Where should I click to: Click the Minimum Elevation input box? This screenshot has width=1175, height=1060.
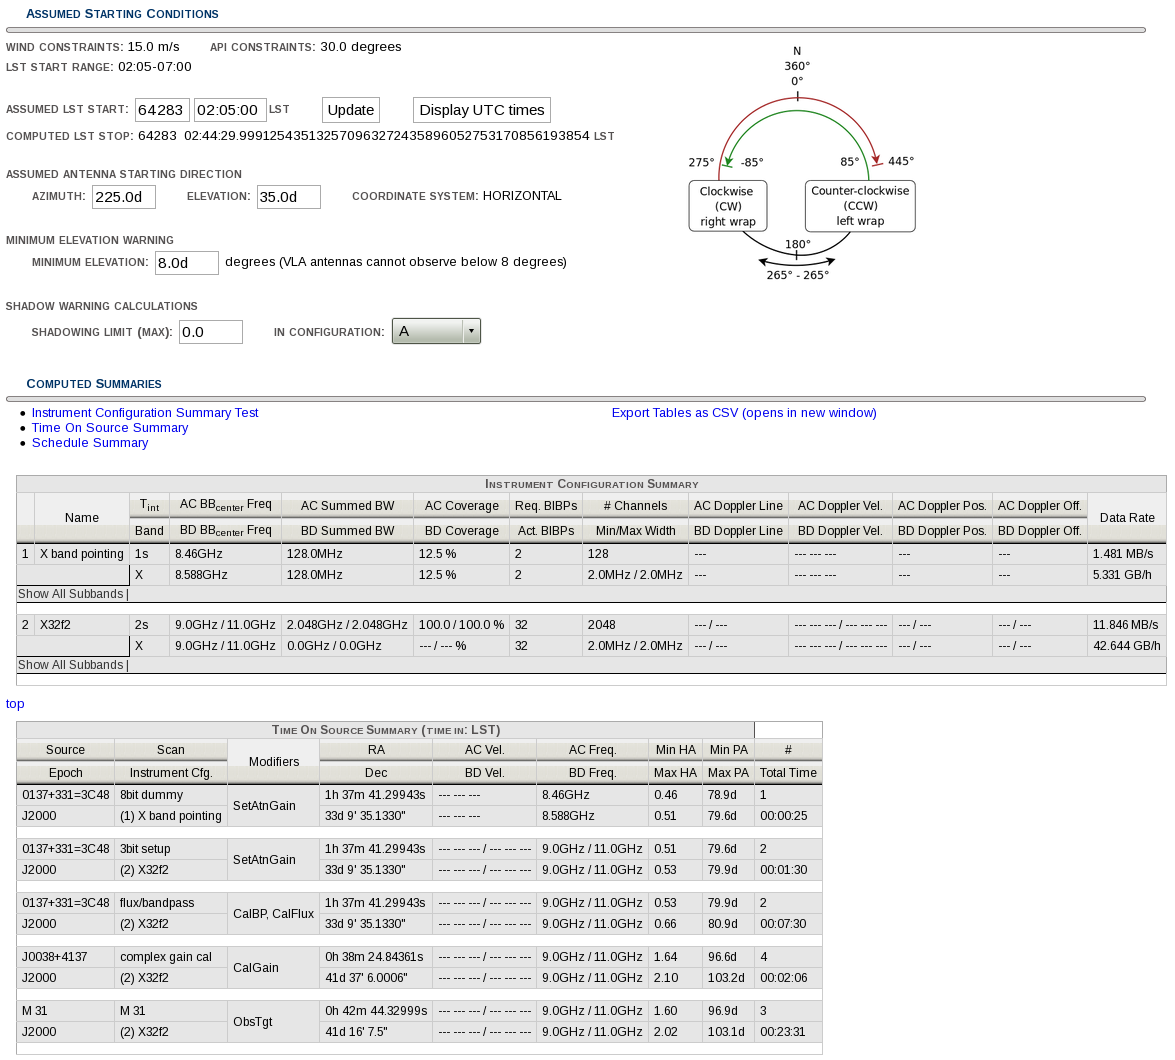click(x=186, y=263)
